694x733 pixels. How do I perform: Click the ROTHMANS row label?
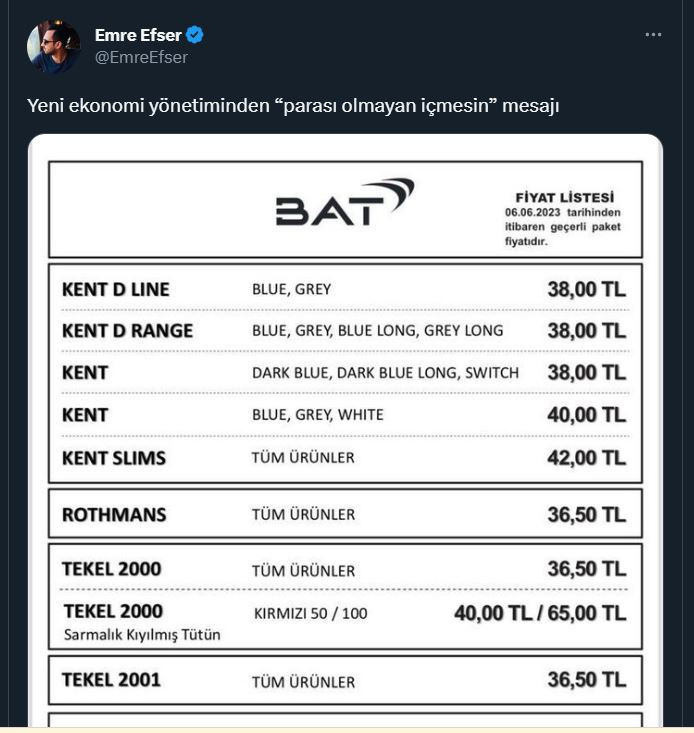(114, 515)
